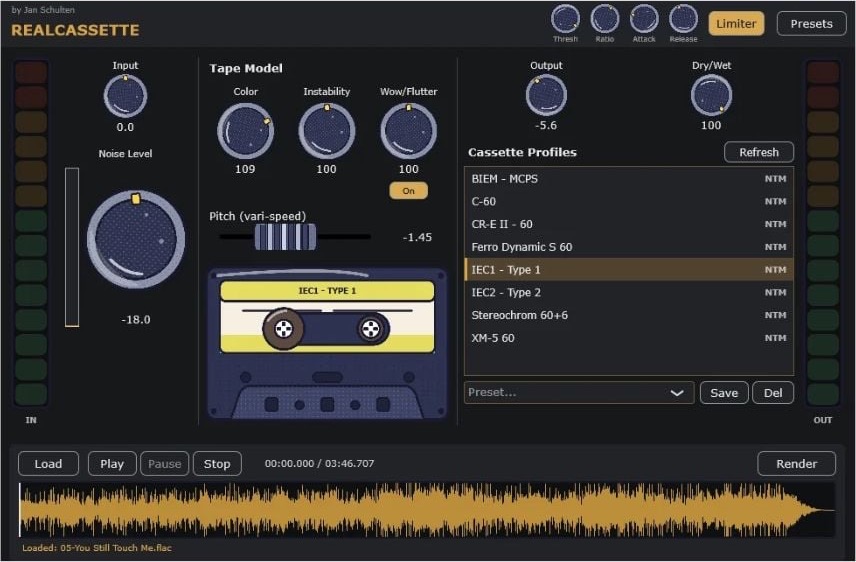This screenshot has width=856, height=562.
Task: Click the large Noise Level knob
Action: tap(136, 239)
